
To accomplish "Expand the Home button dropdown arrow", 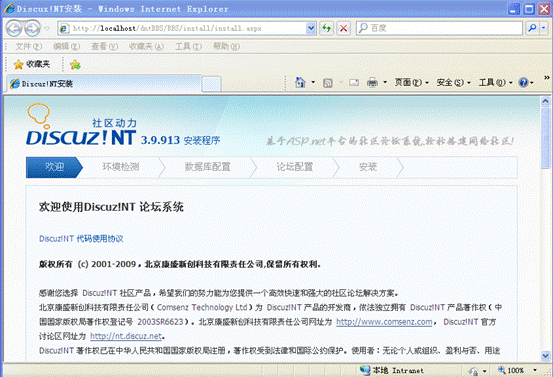I will point(313,83).
